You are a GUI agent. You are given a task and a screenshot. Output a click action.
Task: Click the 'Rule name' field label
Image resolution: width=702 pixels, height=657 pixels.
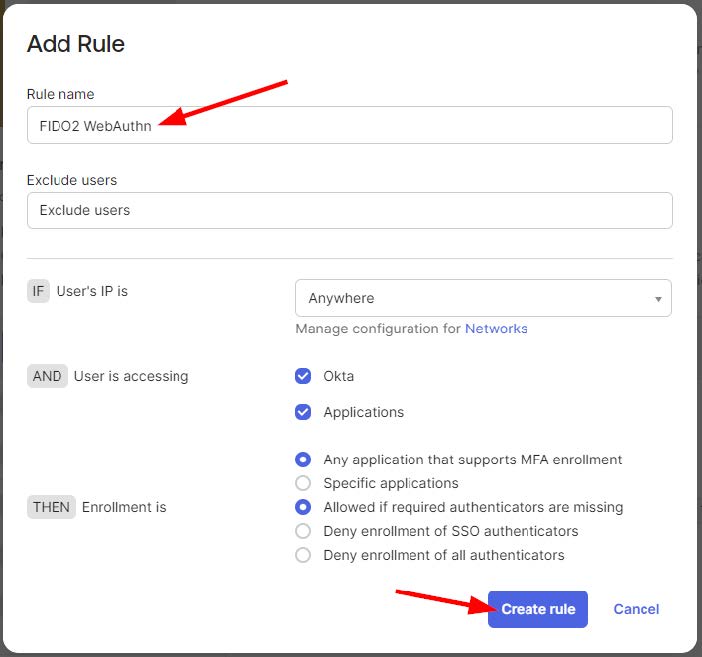60,94
